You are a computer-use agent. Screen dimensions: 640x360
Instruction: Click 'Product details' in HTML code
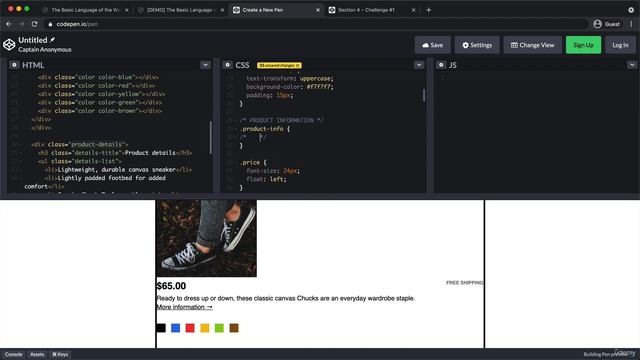point(150,153)
